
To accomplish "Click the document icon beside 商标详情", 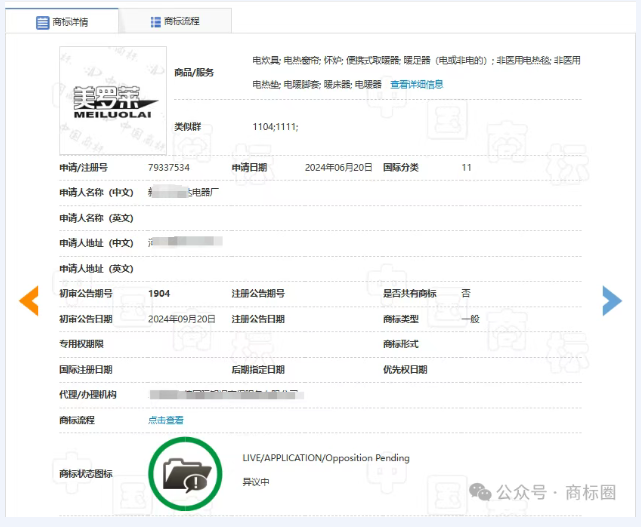I will click(43, 22).
